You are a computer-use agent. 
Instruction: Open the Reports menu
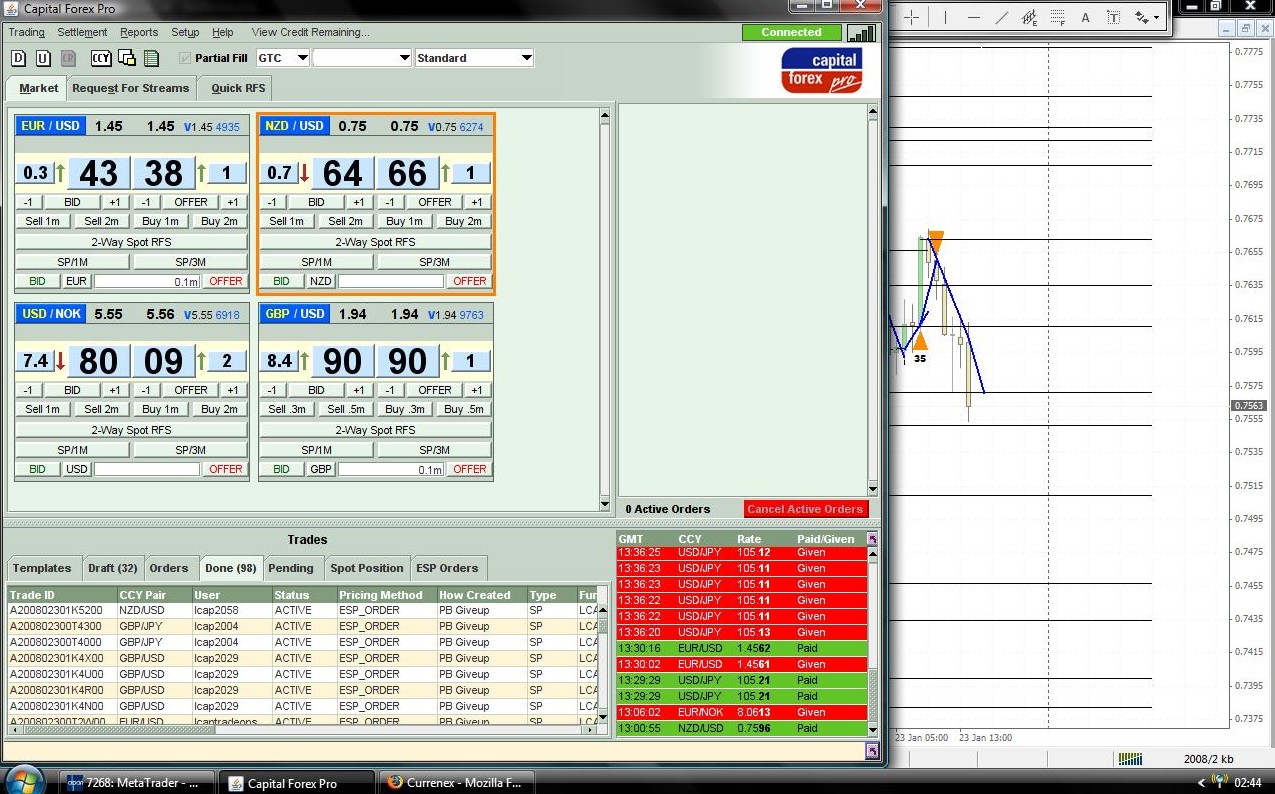point(139,32)
